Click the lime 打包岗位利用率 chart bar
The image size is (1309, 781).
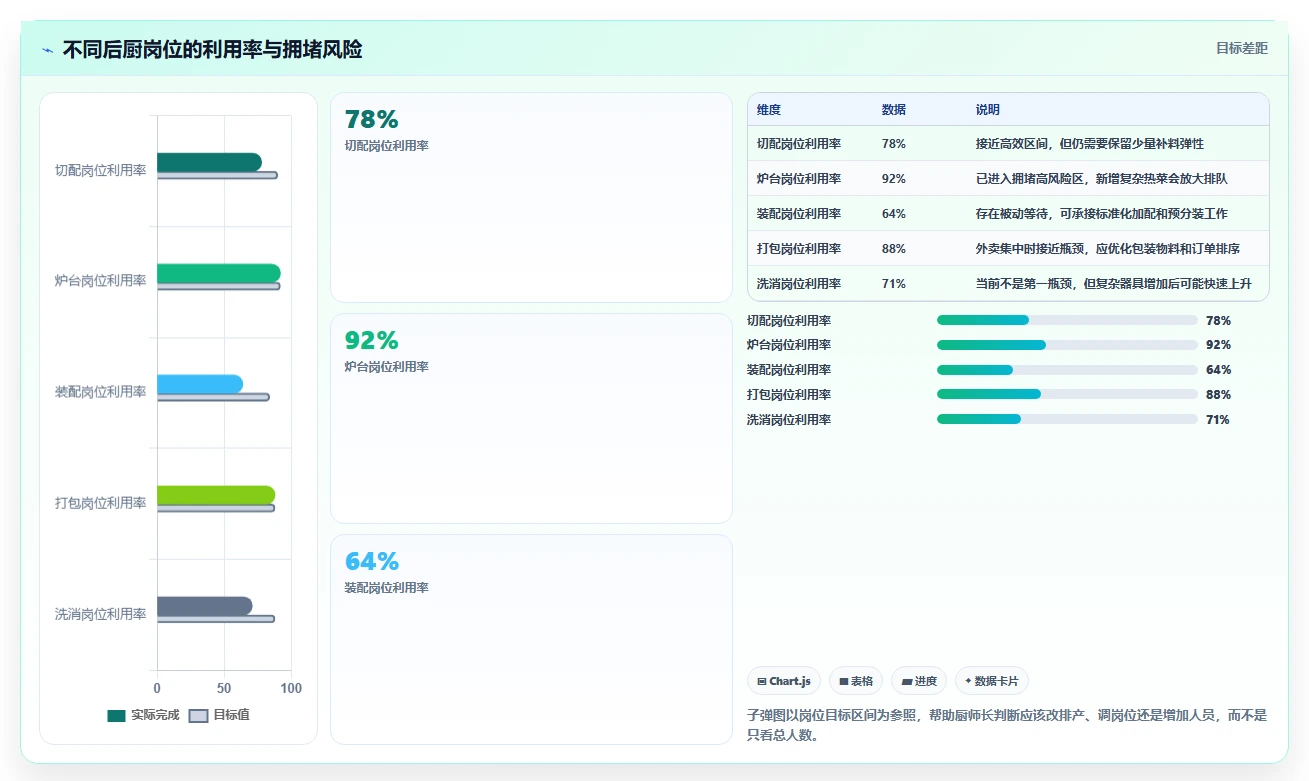pos(216,495)
